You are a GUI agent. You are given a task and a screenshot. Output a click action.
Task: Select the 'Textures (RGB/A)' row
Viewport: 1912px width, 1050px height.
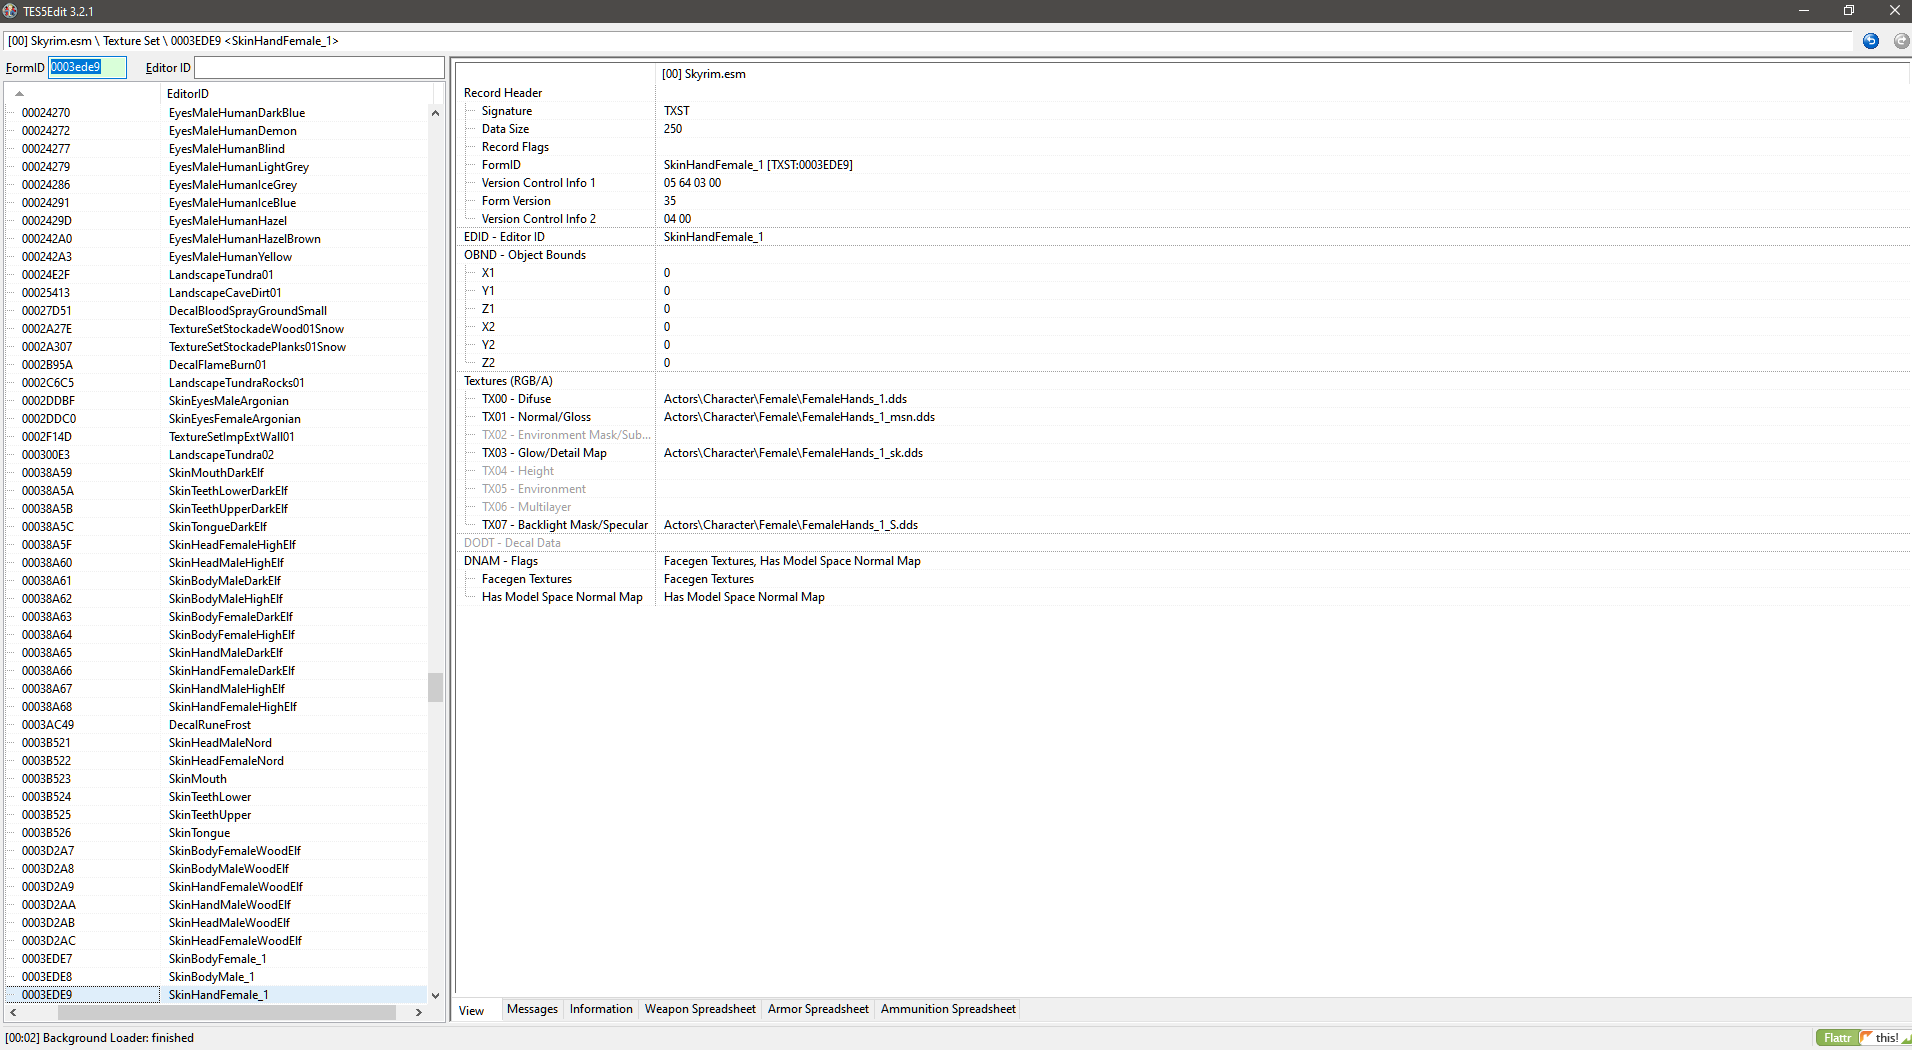(x=508, y=381)
